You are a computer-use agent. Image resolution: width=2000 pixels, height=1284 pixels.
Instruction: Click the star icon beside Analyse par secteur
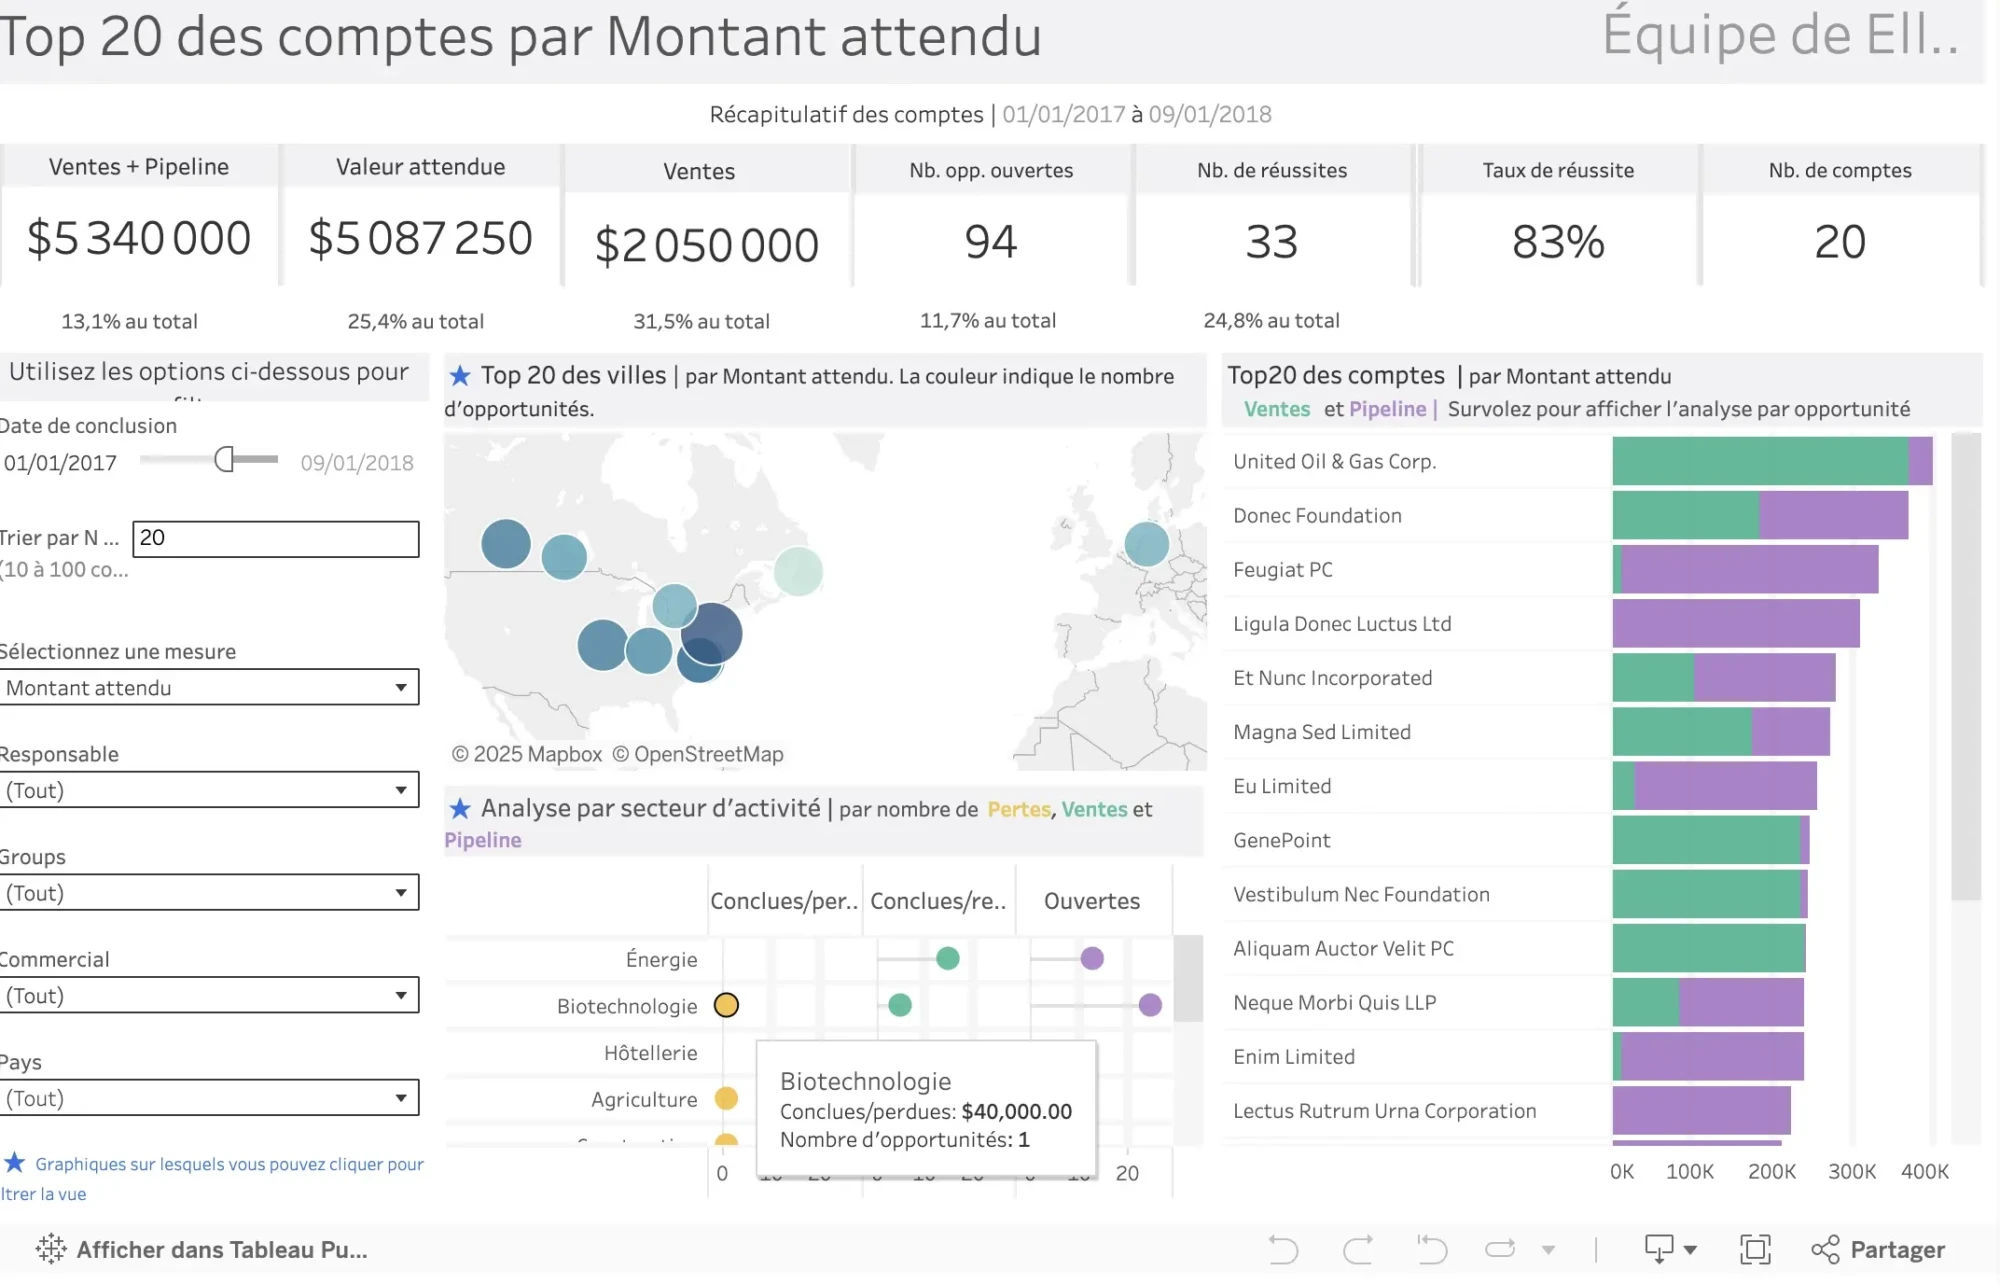pos(460,808)
